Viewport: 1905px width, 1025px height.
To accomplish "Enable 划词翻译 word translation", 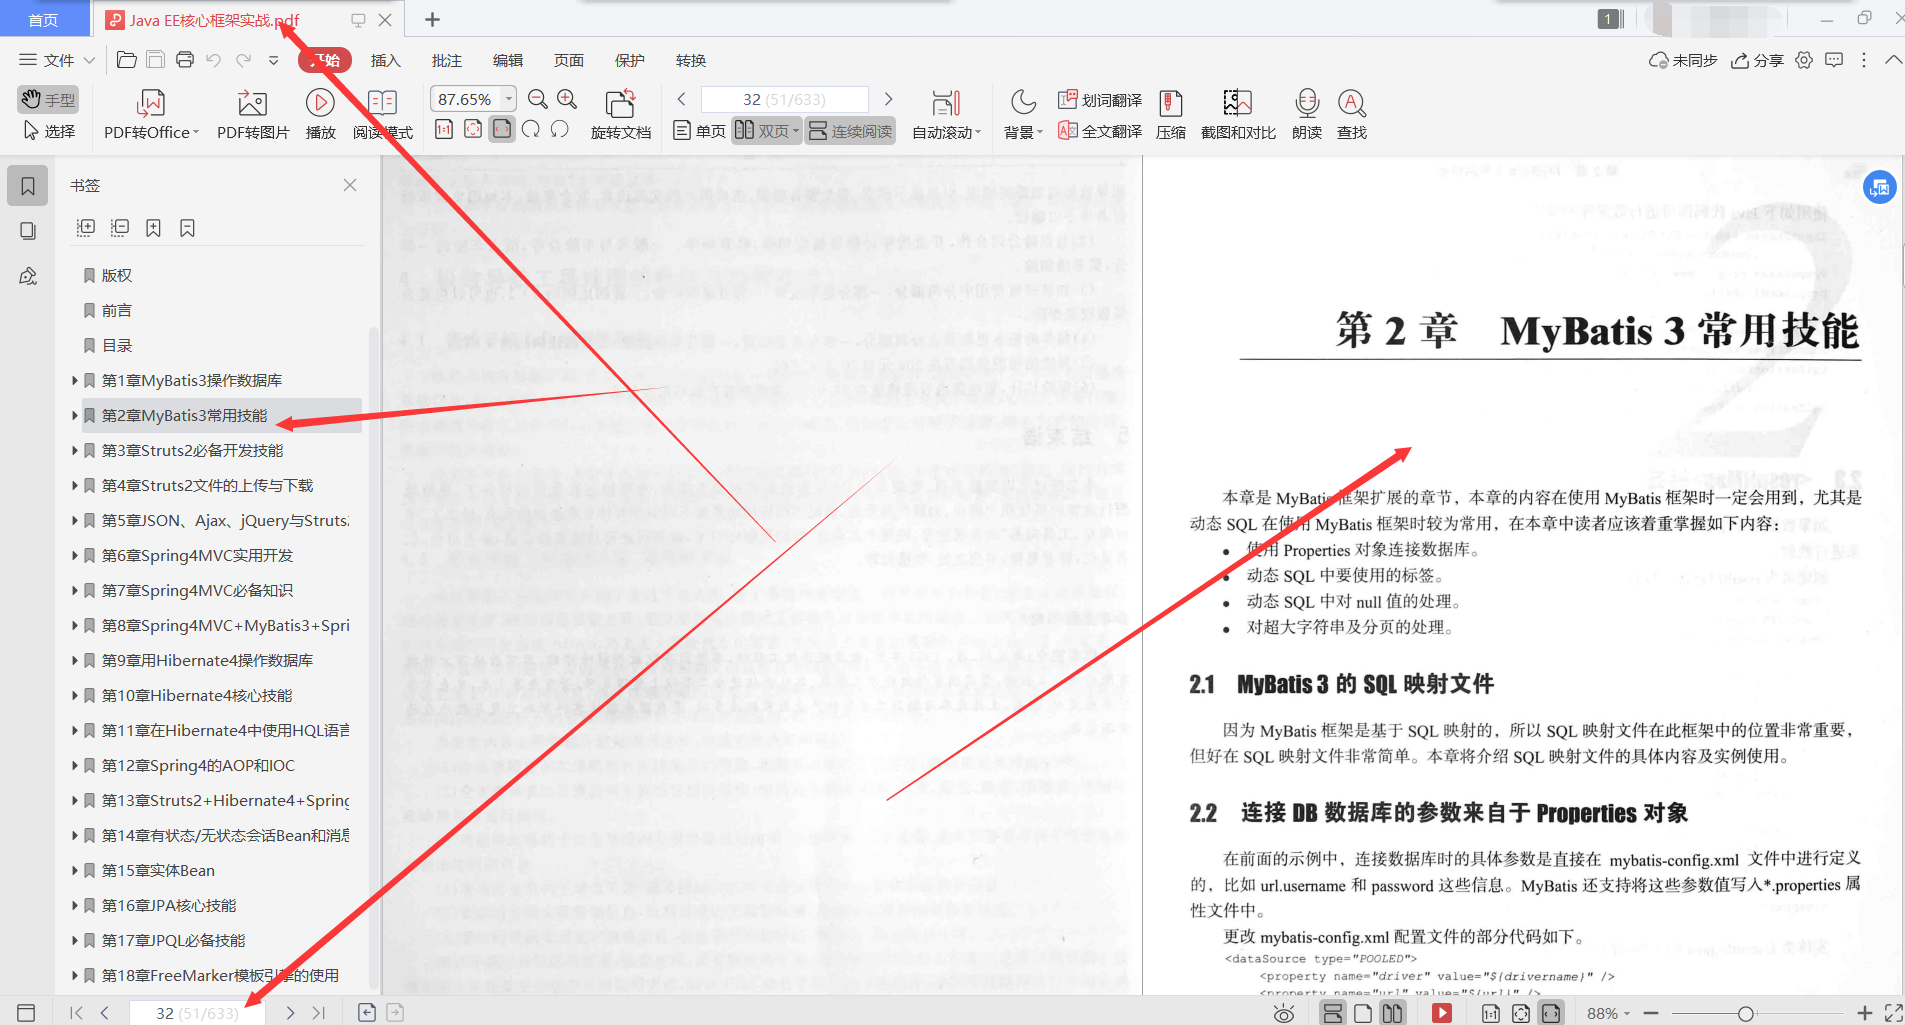I will [1100, 100].
